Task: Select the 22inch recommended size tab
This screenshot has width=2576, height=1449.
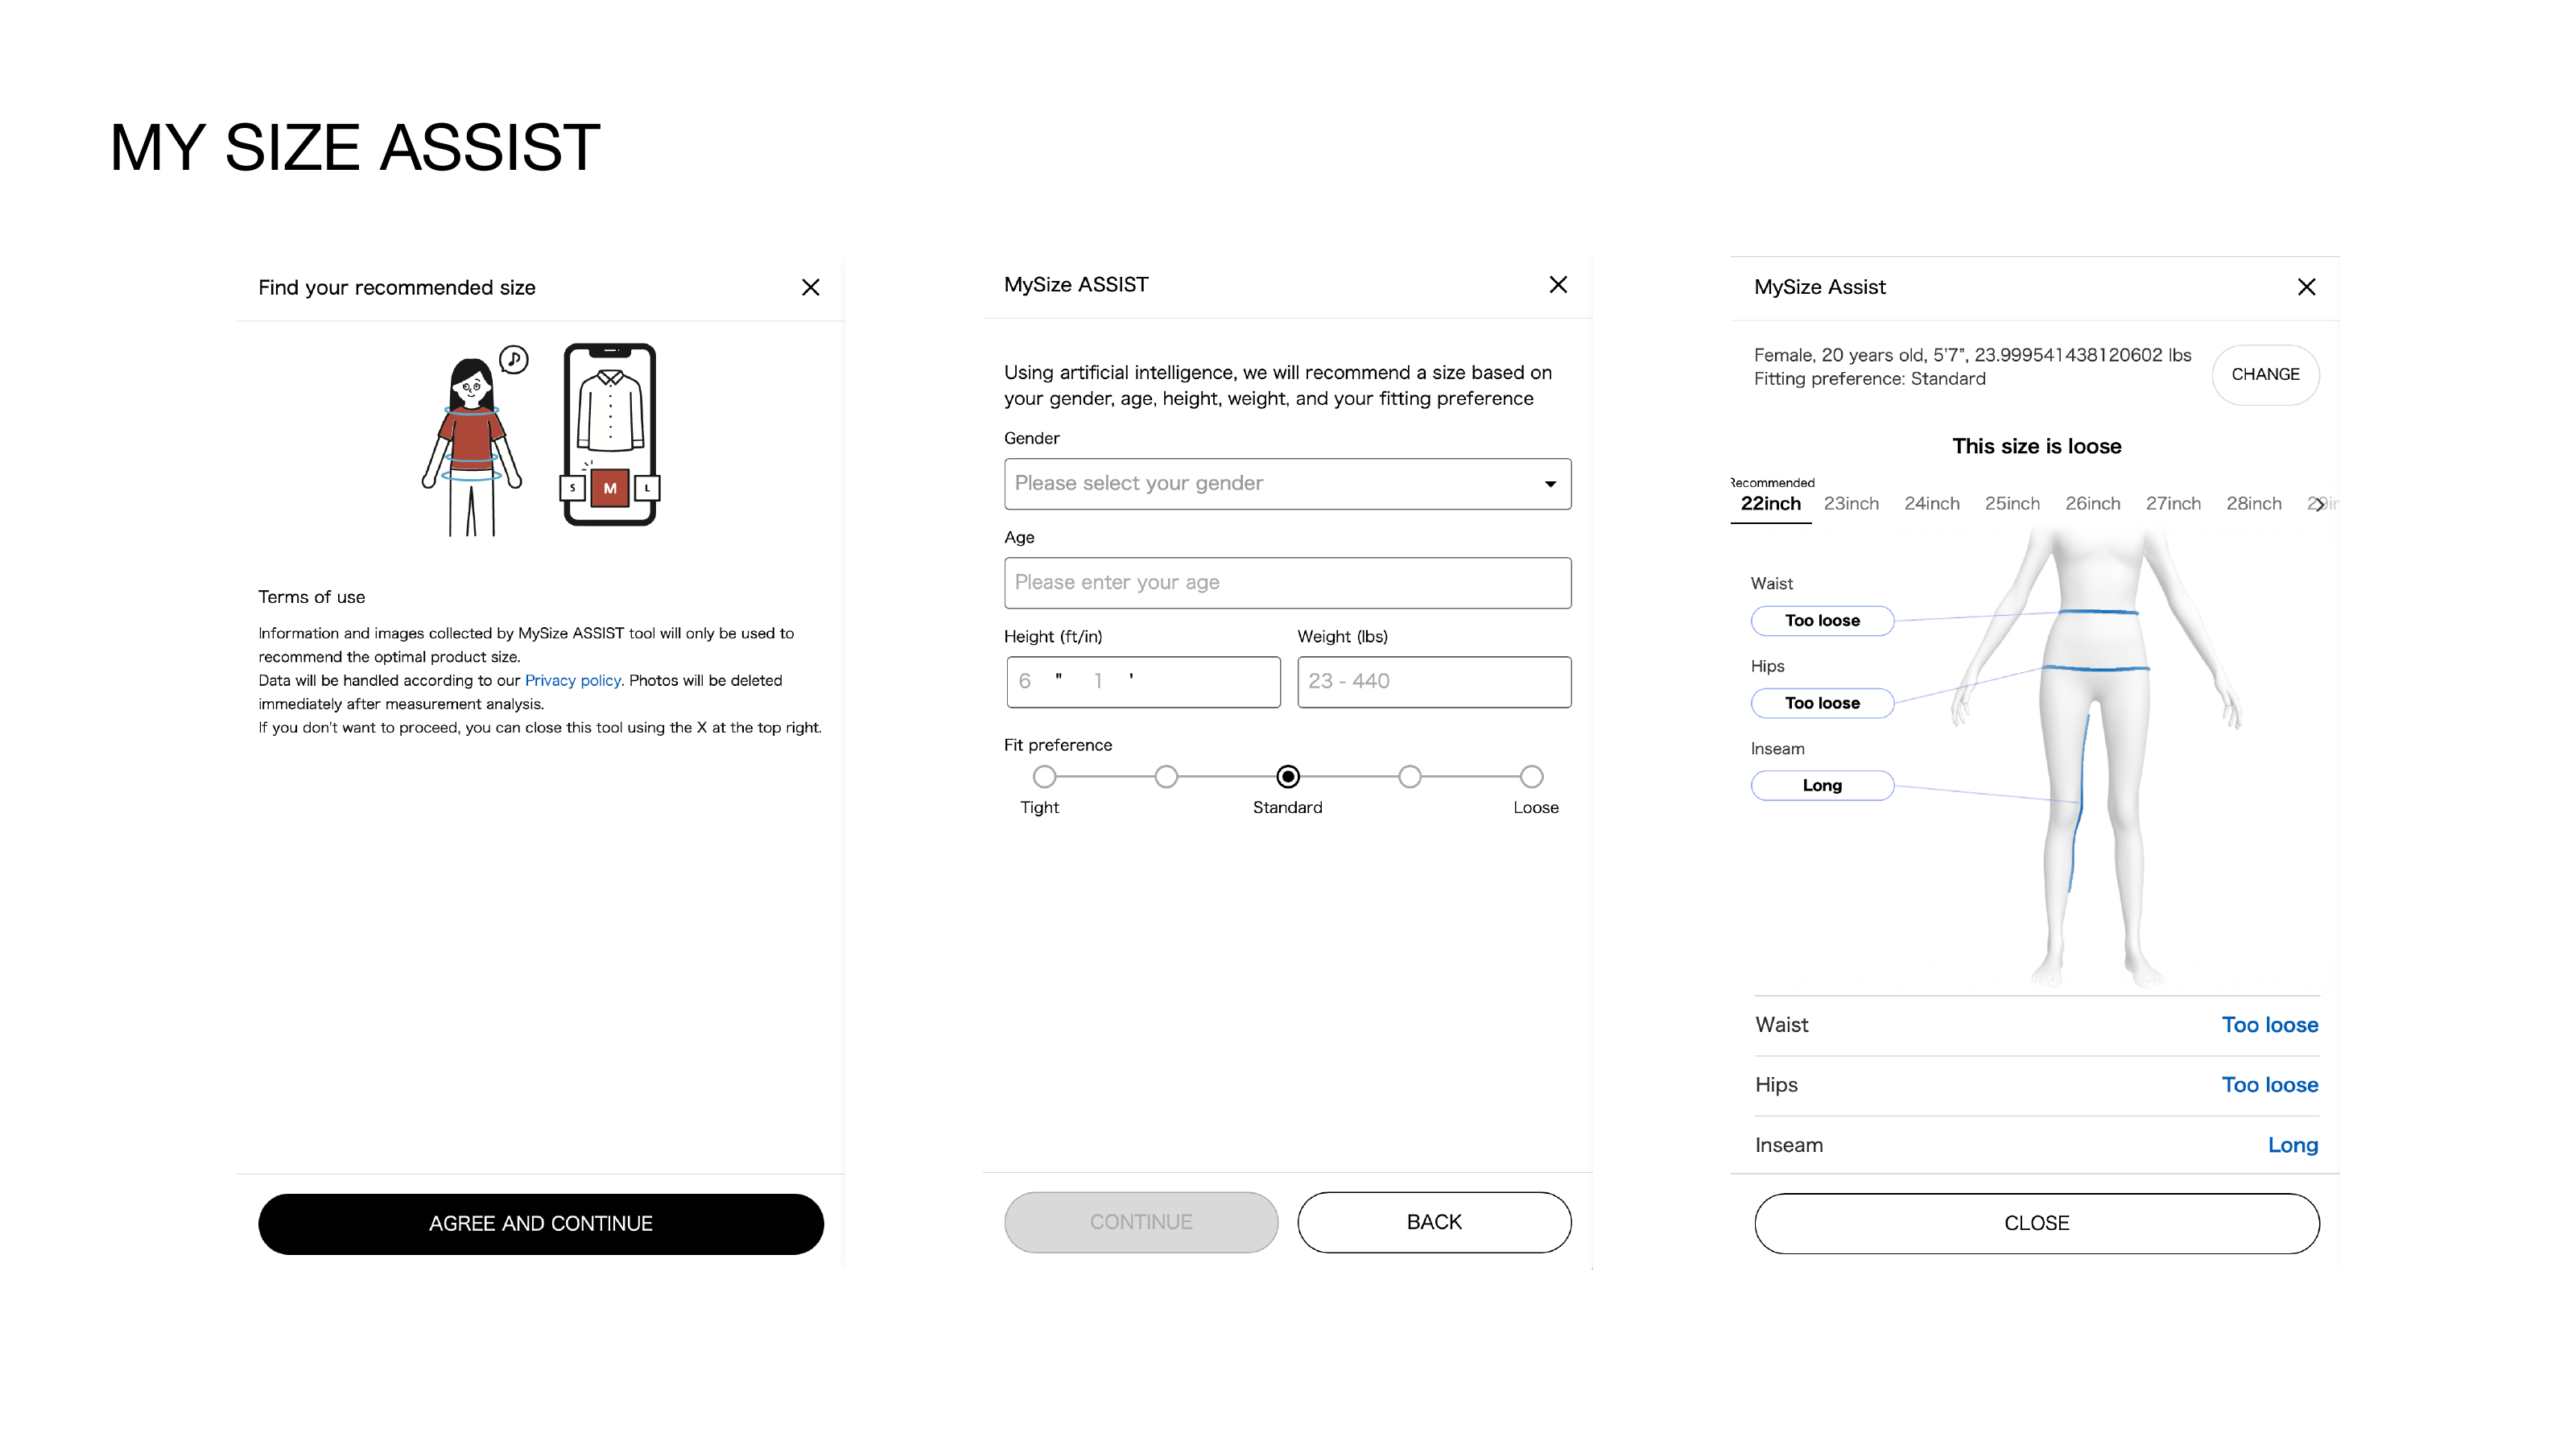Action: 1770,503
